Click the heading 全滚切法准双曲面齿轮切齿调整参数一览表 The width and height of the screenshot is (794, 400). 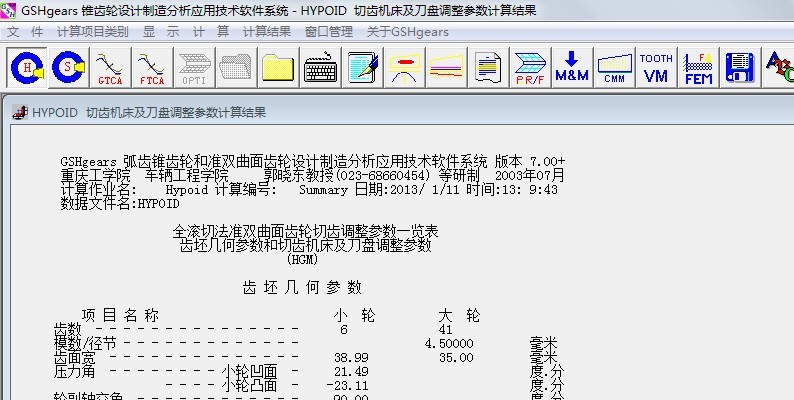click(305, 232)
